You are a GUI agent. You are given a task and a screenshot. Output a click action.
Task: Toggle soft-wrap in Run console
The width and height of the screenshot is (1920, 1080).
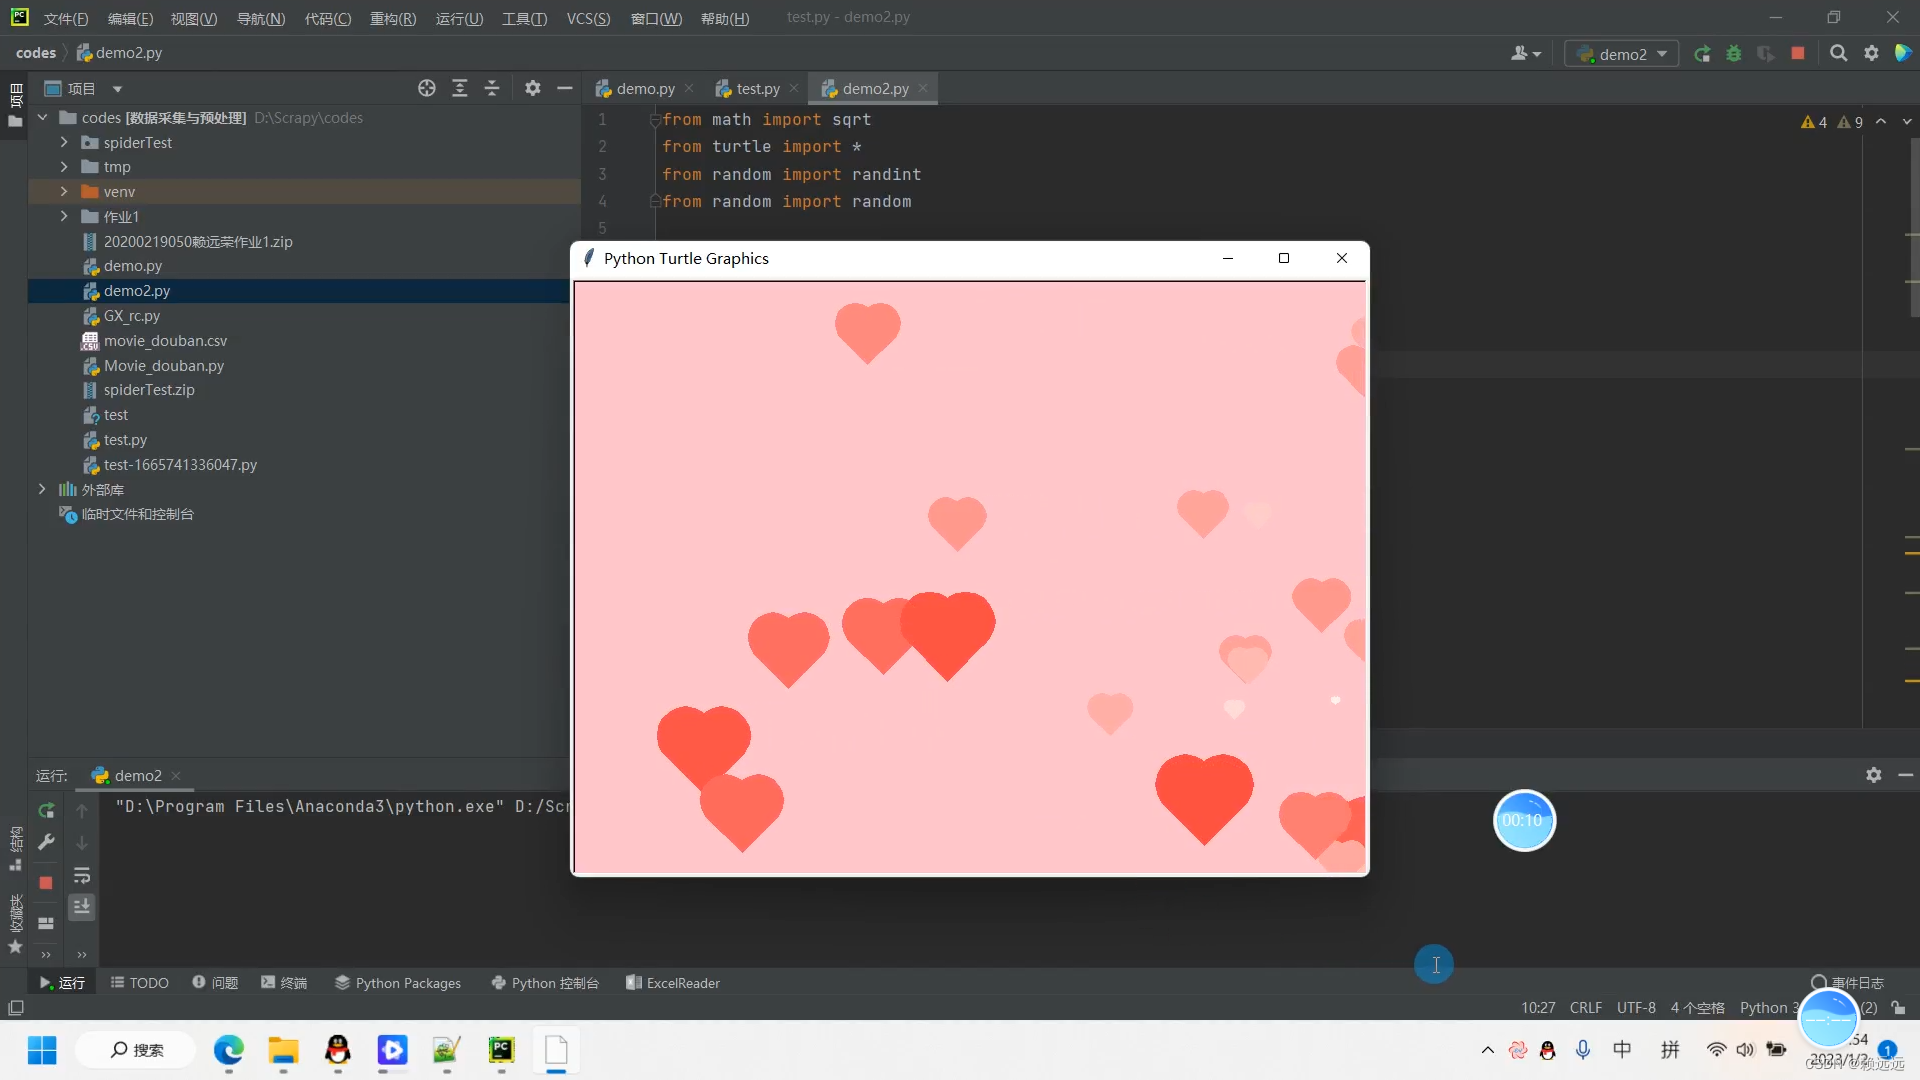tap(82, 876)
